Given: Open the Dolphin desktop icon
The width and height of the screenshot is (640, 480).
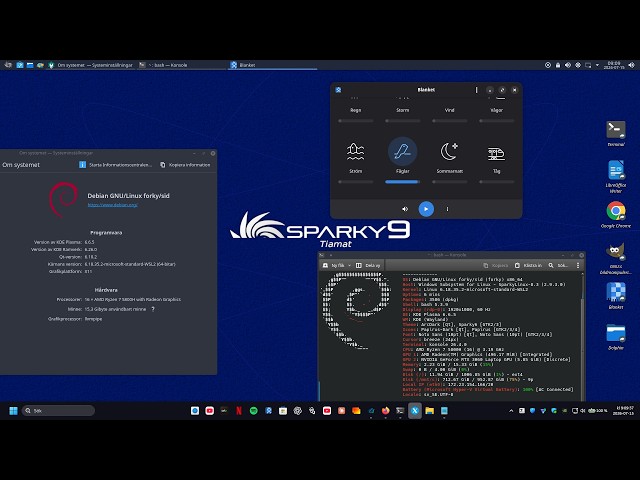Looking at the screenshot, I should (616, 337).
